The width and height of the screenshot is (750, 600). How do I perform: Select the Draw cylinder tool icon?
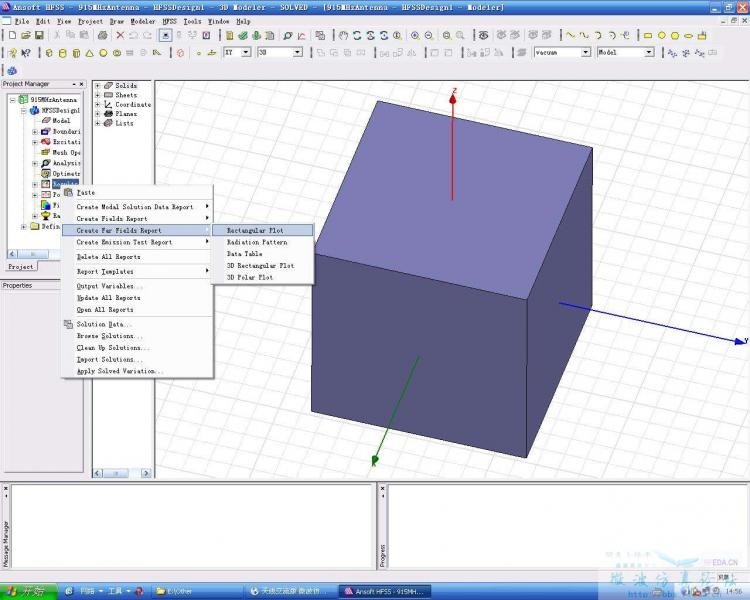pyautogui.click(x=64, y=53)
